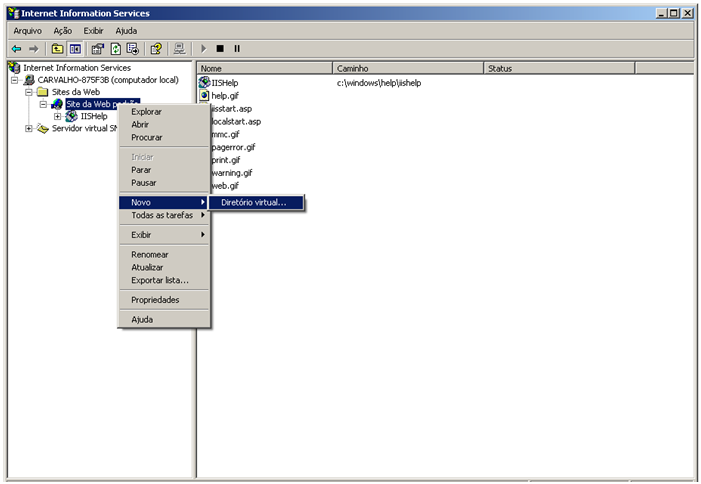
Task: Open the Arquivo menu
Action: pyautogui.click(x=27, y=31)
